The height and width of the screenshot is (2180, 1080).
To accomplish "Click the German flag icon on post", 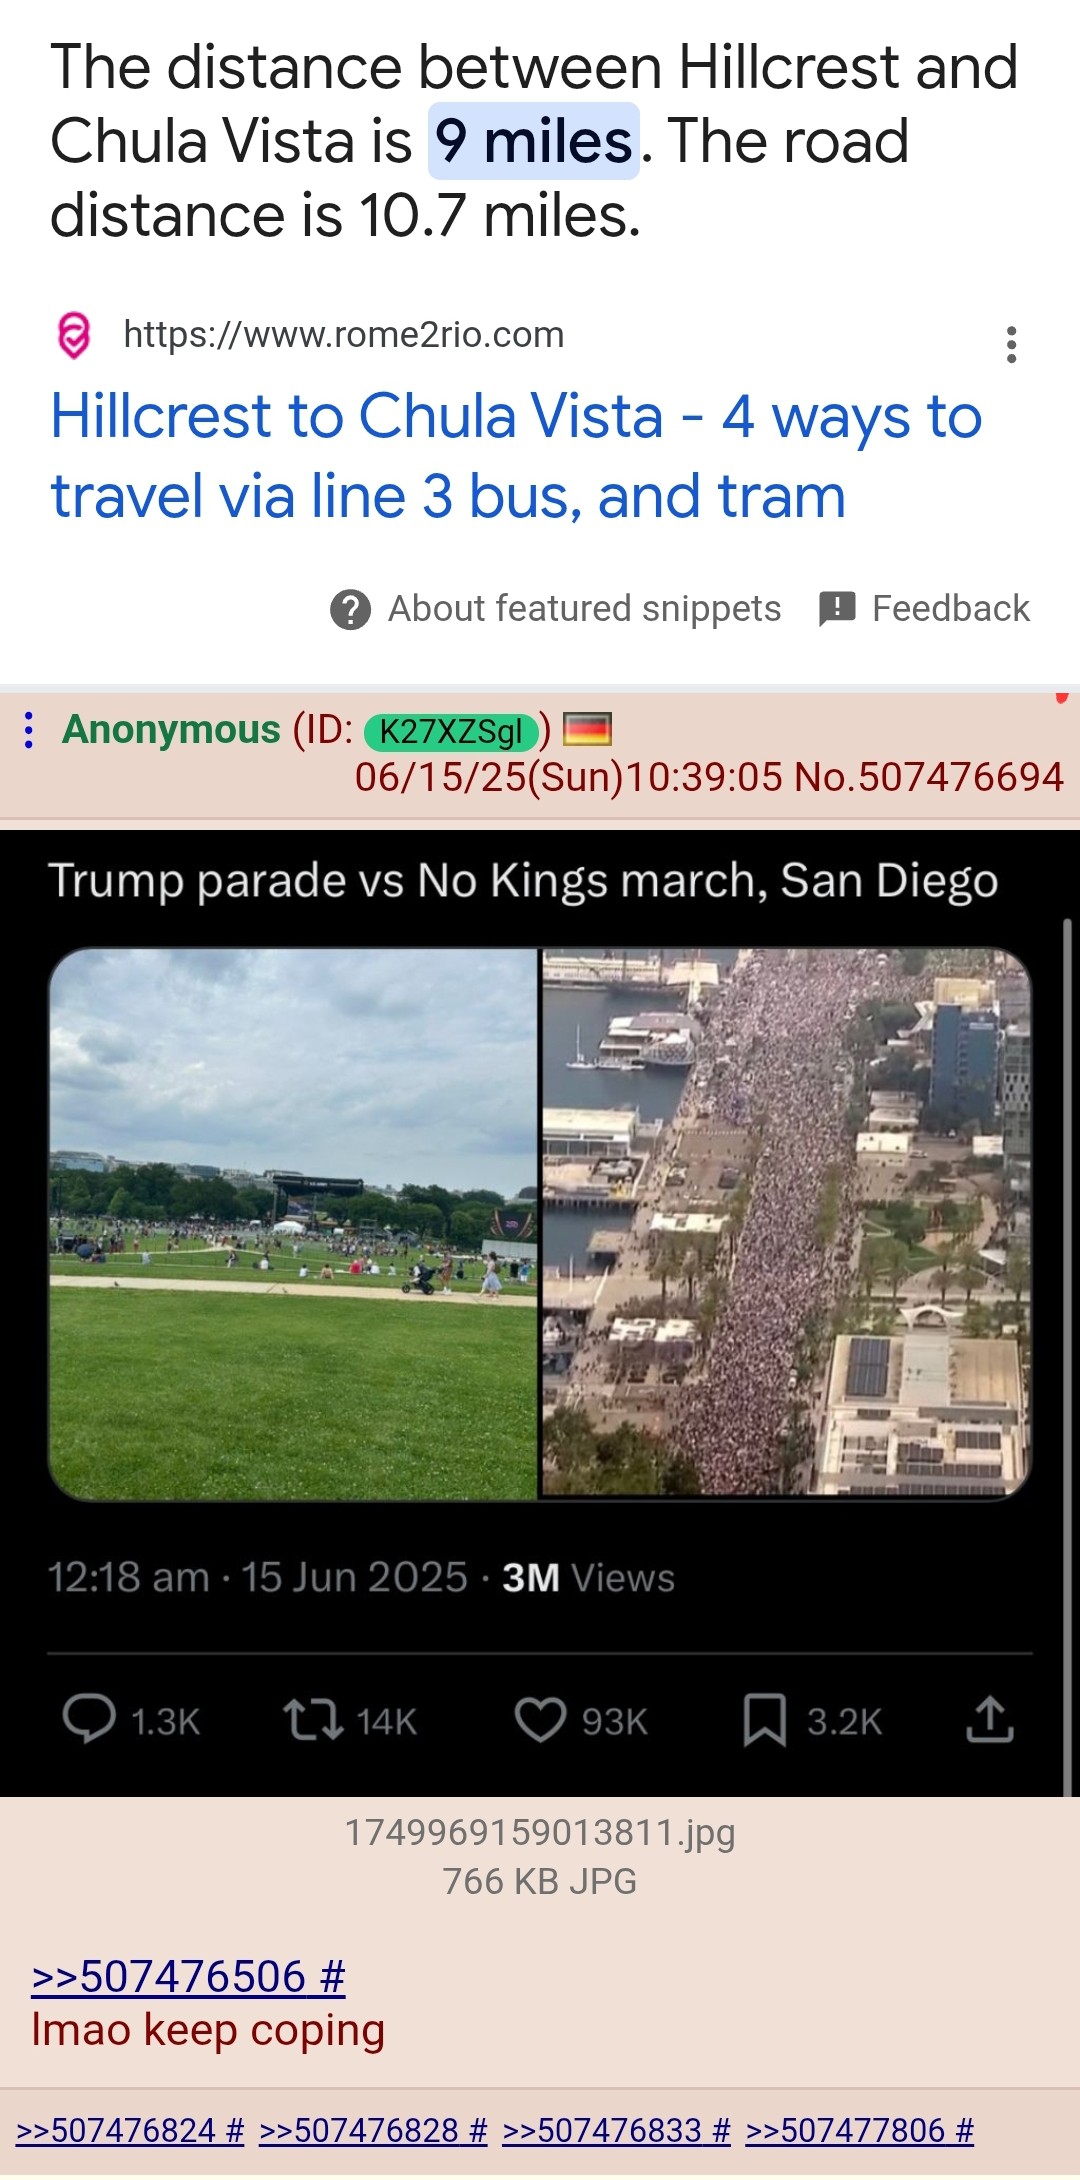I will coord(587,730).
